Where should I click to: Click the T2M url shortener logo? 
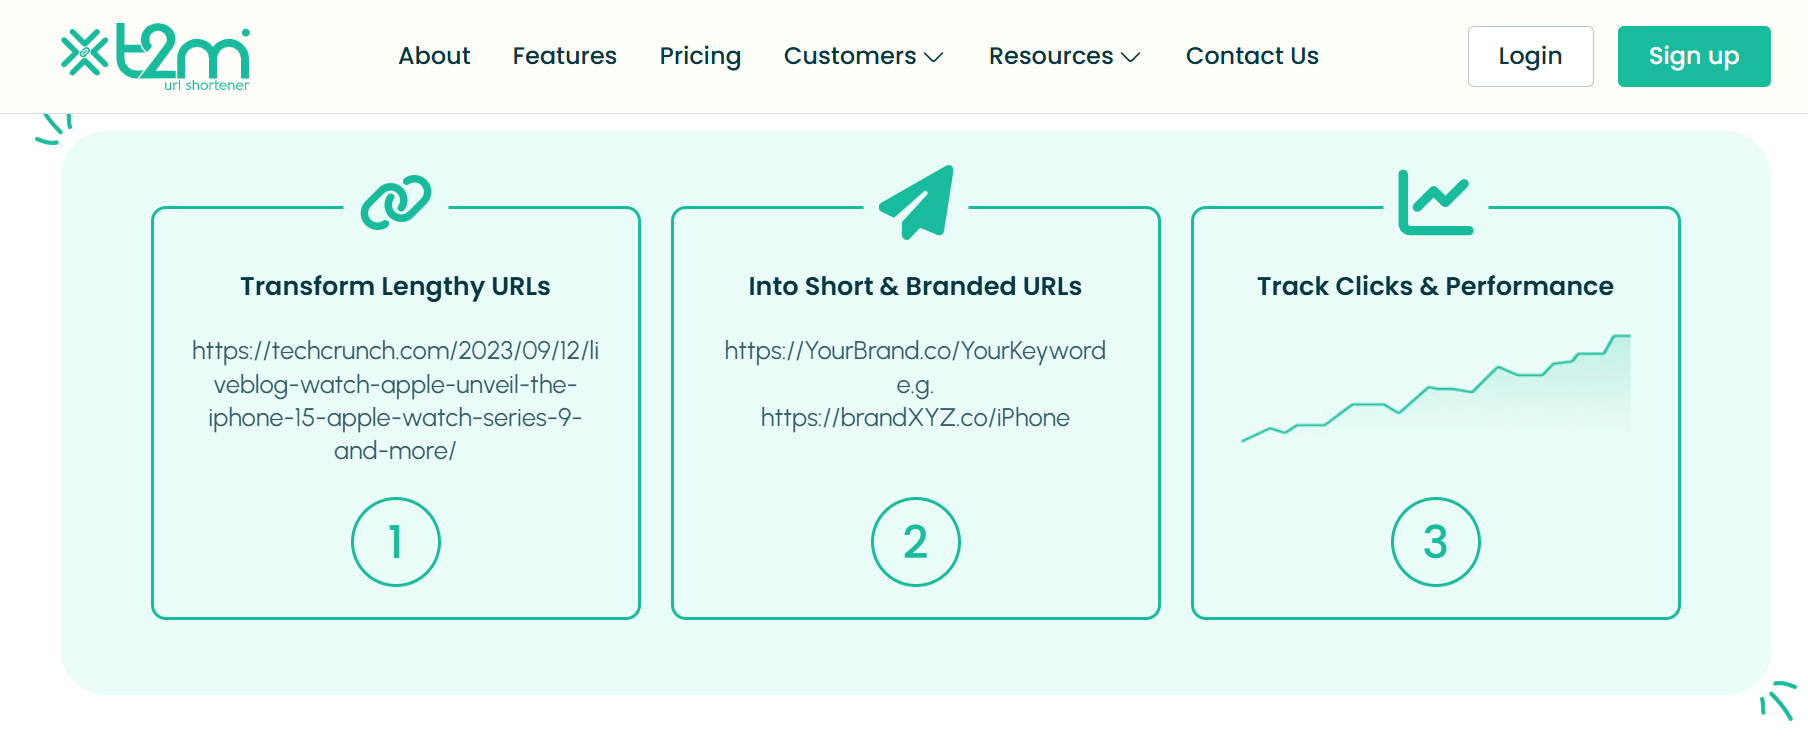(155, 57)
